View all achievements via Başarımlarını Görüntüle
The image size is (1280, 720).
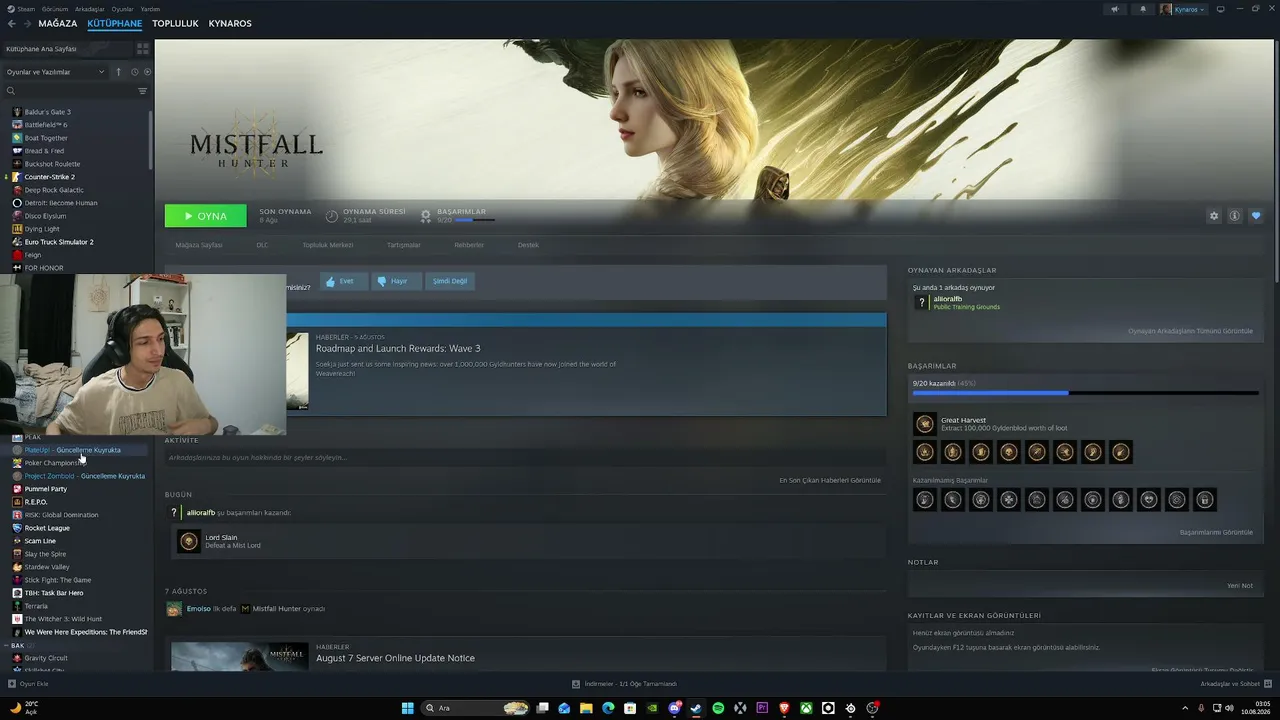pyautogui.click(x=1216, y=532)
